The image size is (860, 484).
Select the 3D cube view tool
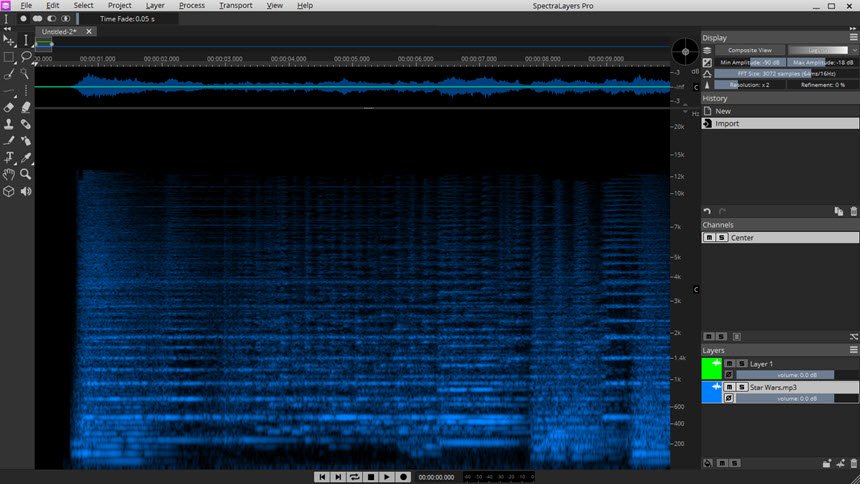pos(9,192)
